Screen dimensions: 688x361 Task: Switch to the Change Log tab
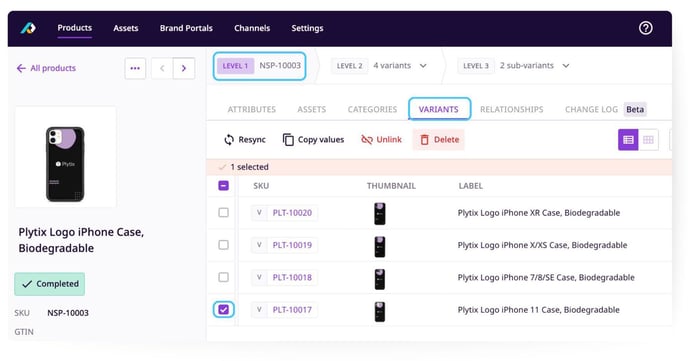click(591, 109)
